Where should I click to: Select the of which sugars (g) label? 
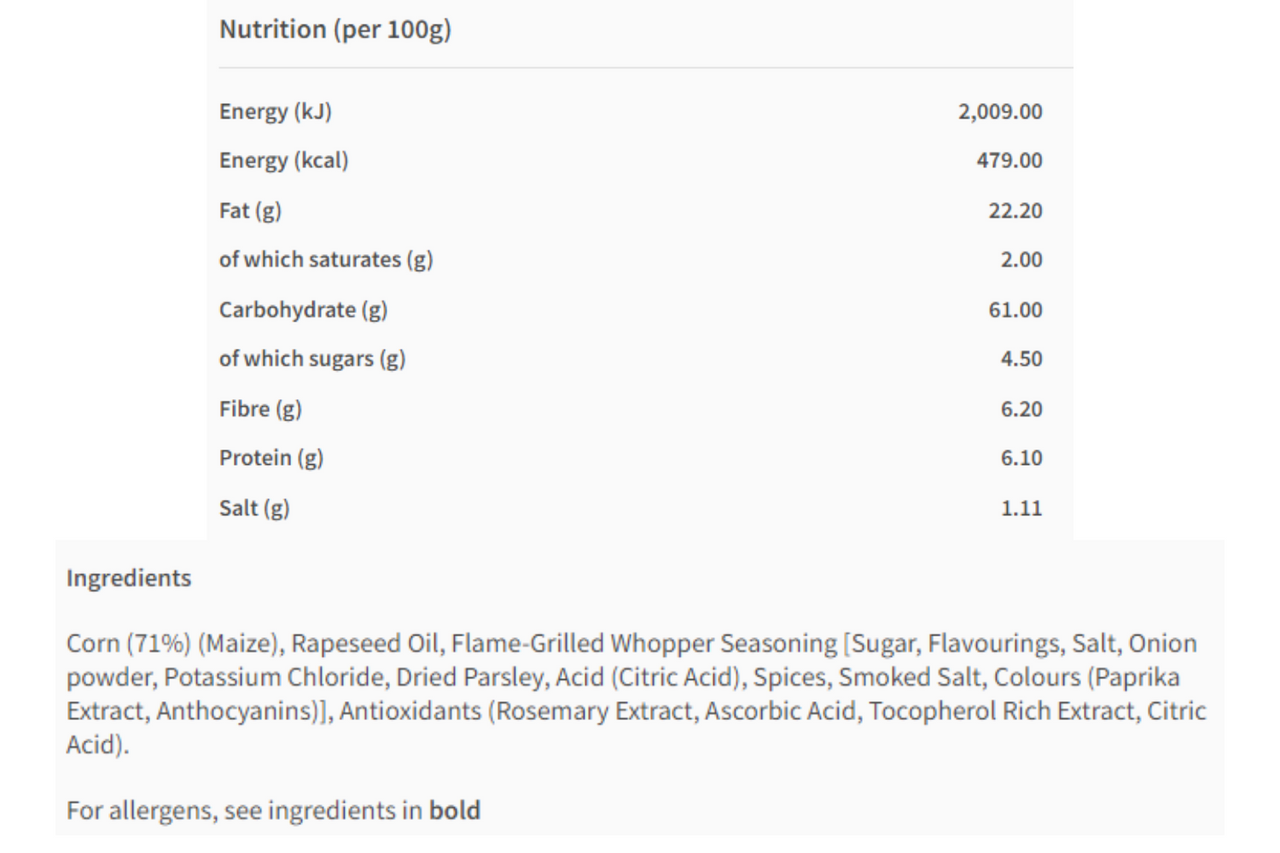point(312,359)
